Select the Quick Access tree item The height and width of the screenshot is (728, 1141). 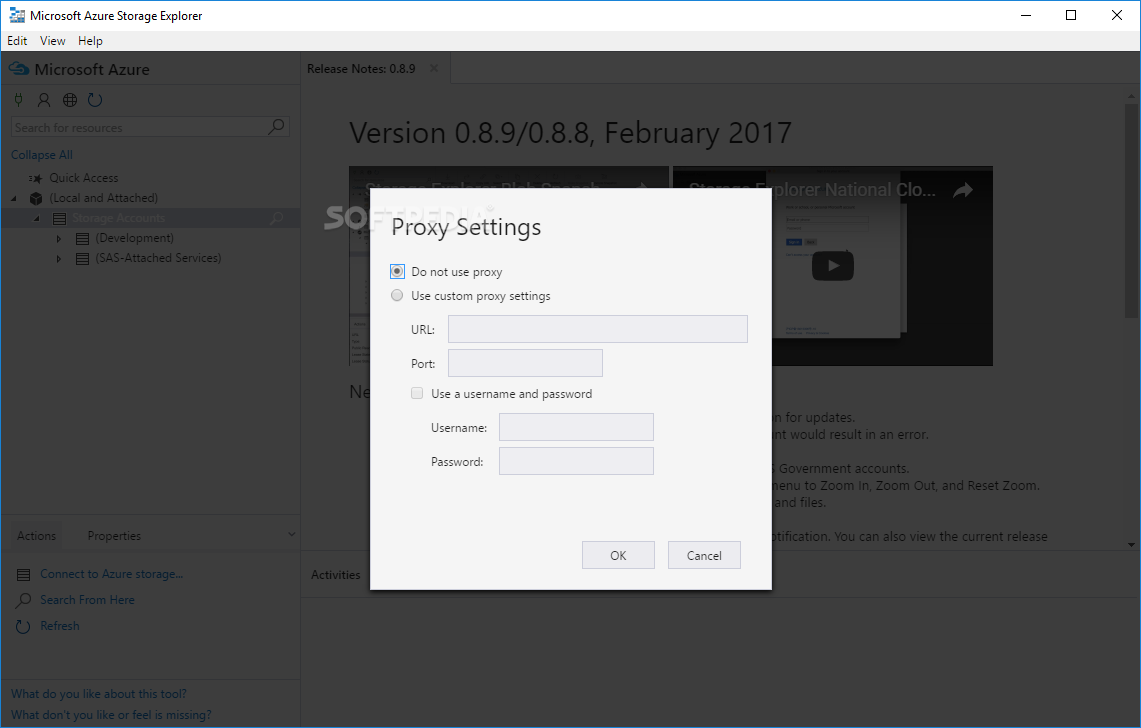coord(84,178)
